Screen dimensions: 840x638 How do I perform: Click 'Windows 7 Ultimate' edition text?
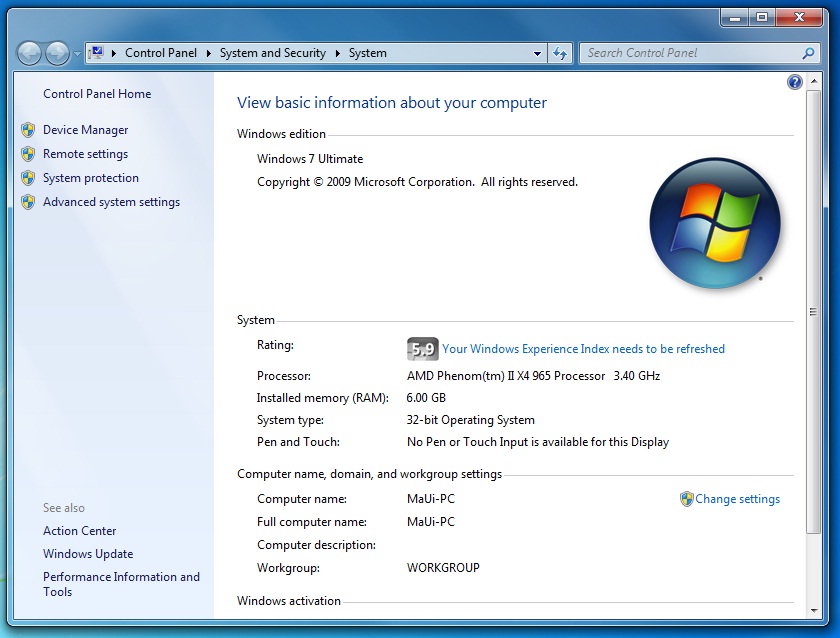pos(310,159)
